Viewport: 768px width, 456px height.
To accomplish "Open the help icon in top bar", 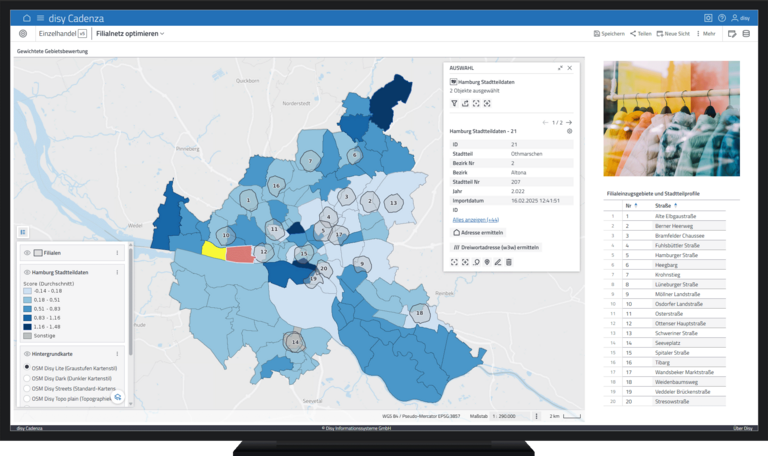I will (722, 18).
